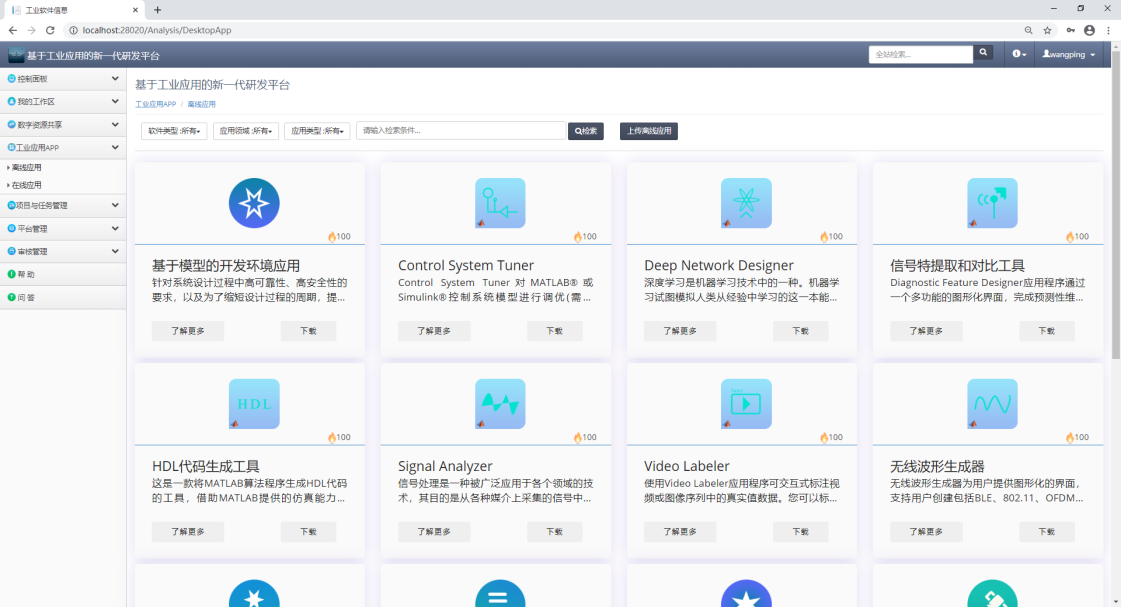This screenshot has height=607, width=1121.
Task: Open the 应用类型 filter dropdown
Action: tap(317, 131)
